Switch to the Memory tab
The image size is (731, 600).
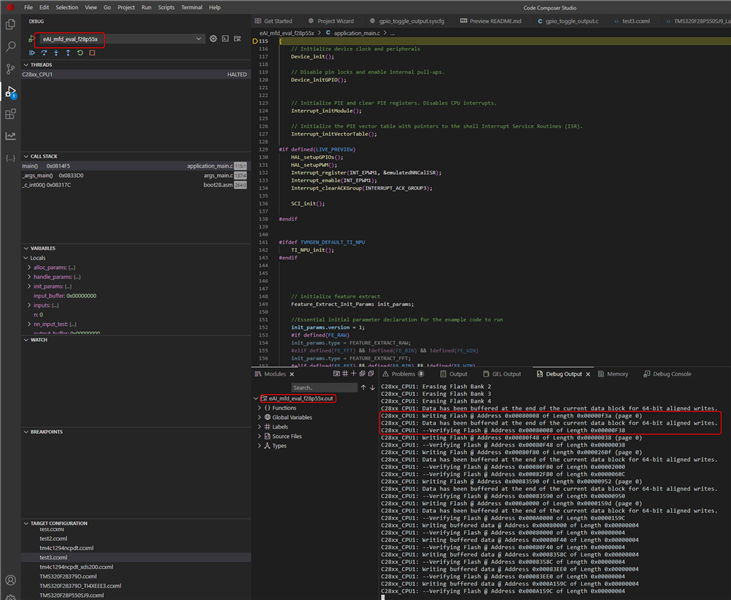617,374
